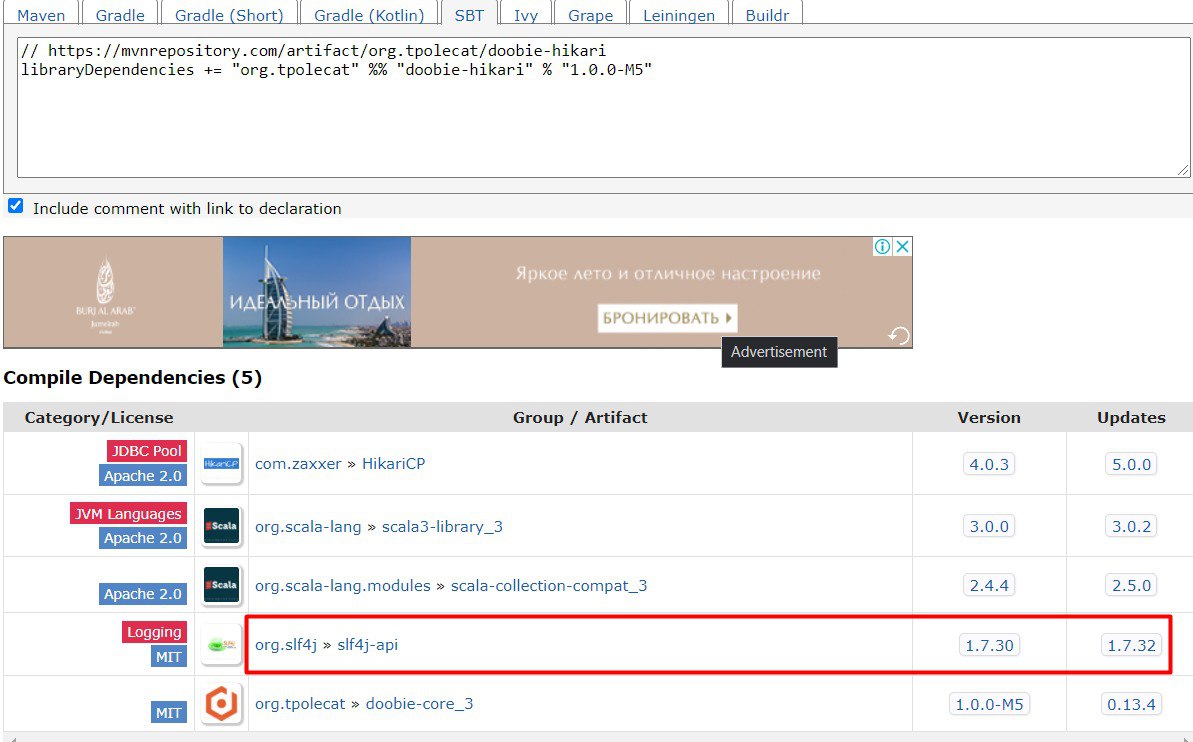The height and width of the screenshot is (742, 1193).
Task: Click the БРОНИРОВАТЬ ad button
Action: (667, 318)
